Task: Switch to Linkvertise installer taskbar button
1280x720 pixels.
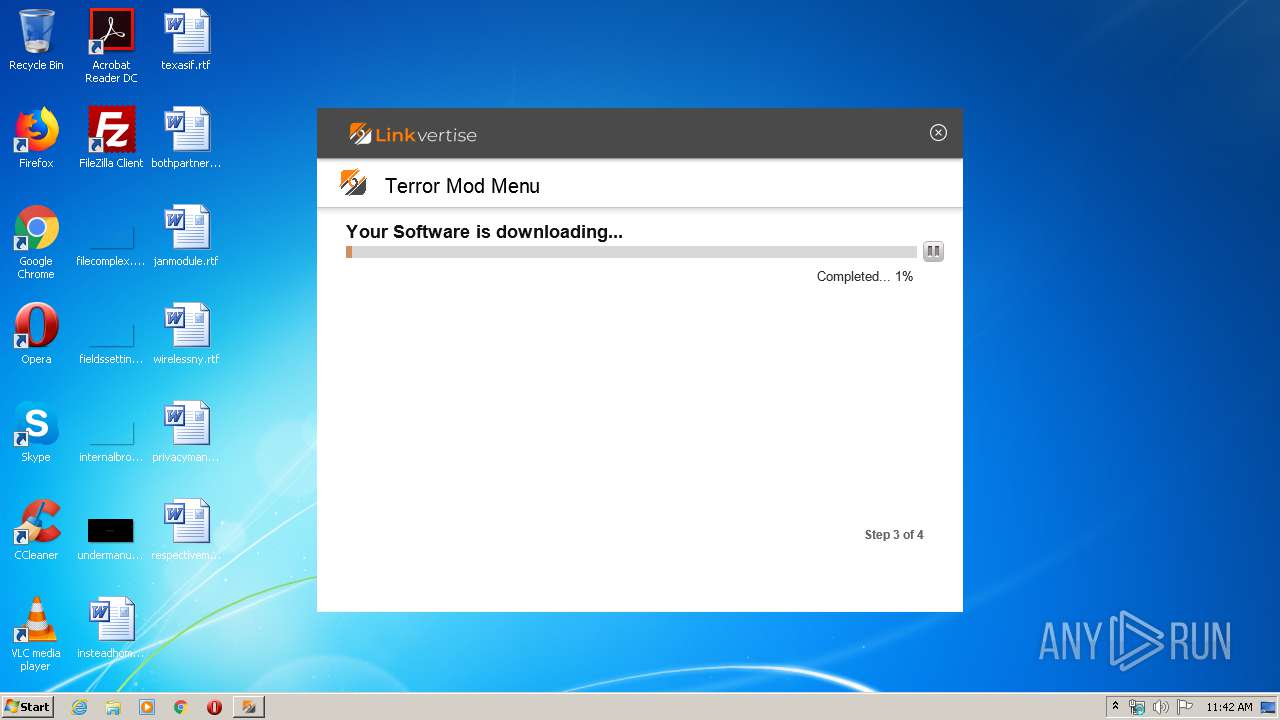Action: click(x=249, y=707)
